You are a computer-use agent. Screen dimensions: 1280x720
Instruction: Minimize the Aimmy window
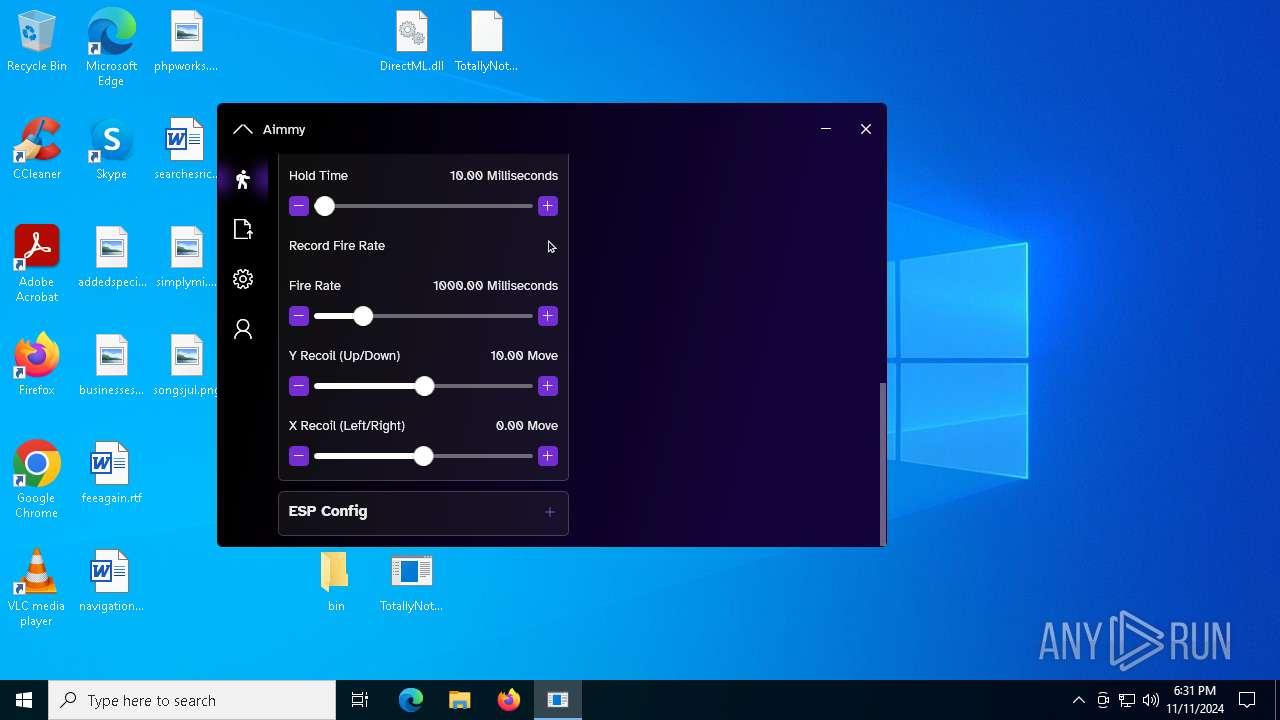tap(826, 129)
